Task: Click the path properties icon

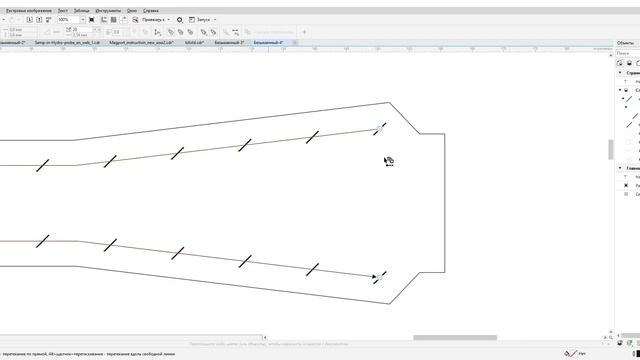Action: coord(158,32)
